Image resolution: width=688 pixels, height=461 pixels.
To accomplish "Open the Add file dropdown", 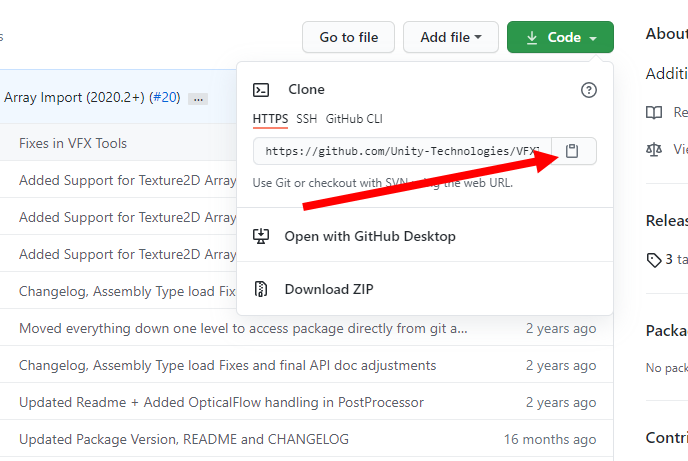I will pos(451,37).
